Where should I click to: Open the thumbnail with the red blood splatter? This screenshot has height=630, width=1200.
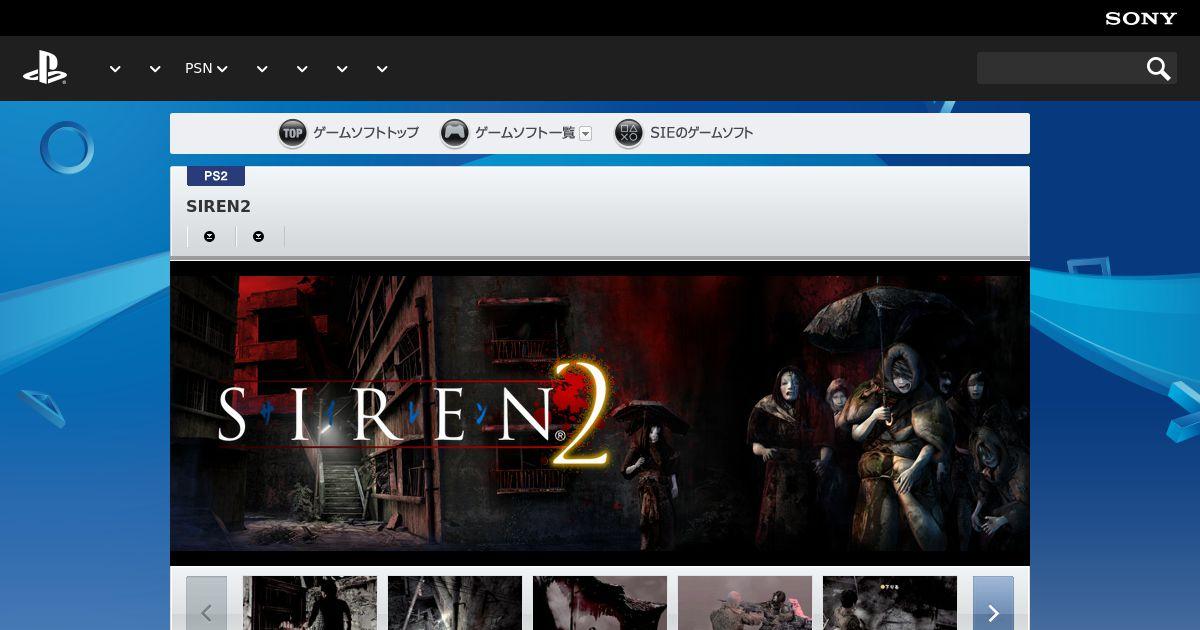tap(600, 603)
